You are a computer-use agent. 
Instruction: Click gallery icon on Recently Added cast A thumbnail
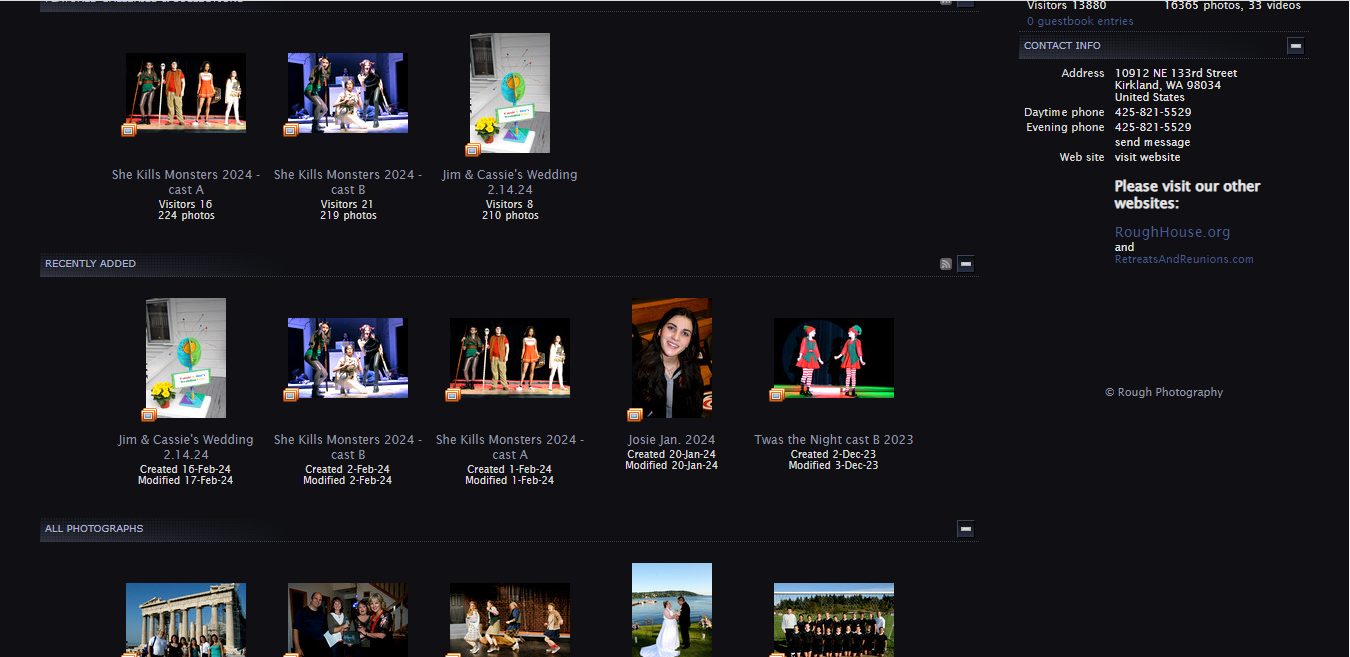pos(452,395)
